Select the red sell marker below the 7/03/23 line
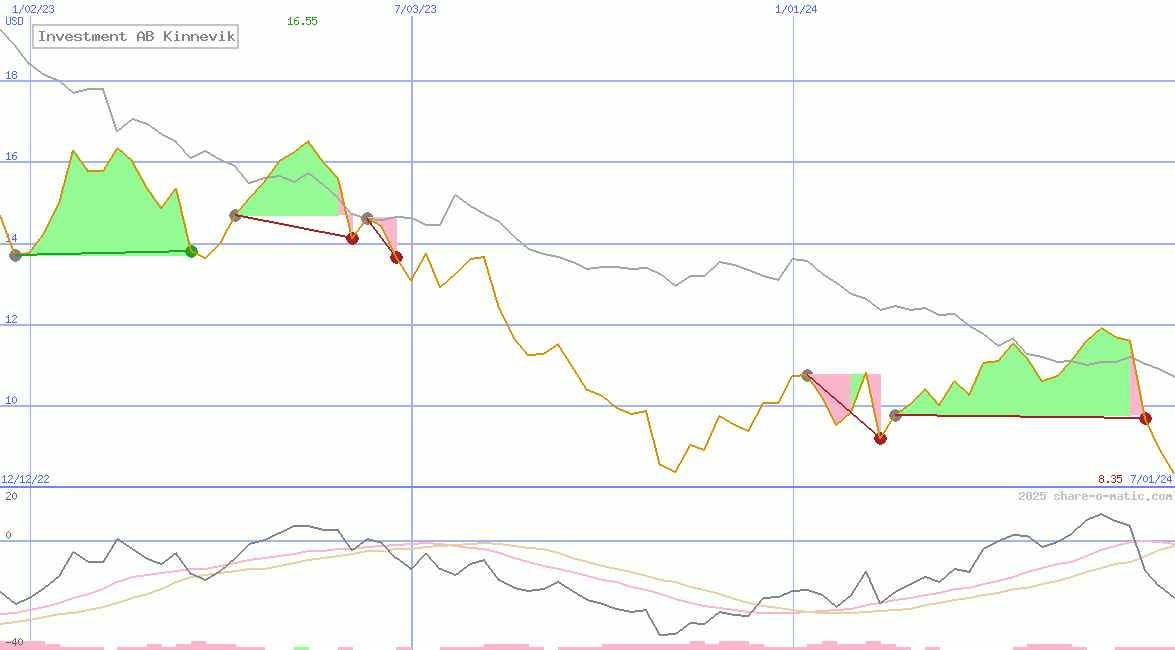The height and width of the screenshot is (650, 1175). pyautogui.click(x=396, y=257)
